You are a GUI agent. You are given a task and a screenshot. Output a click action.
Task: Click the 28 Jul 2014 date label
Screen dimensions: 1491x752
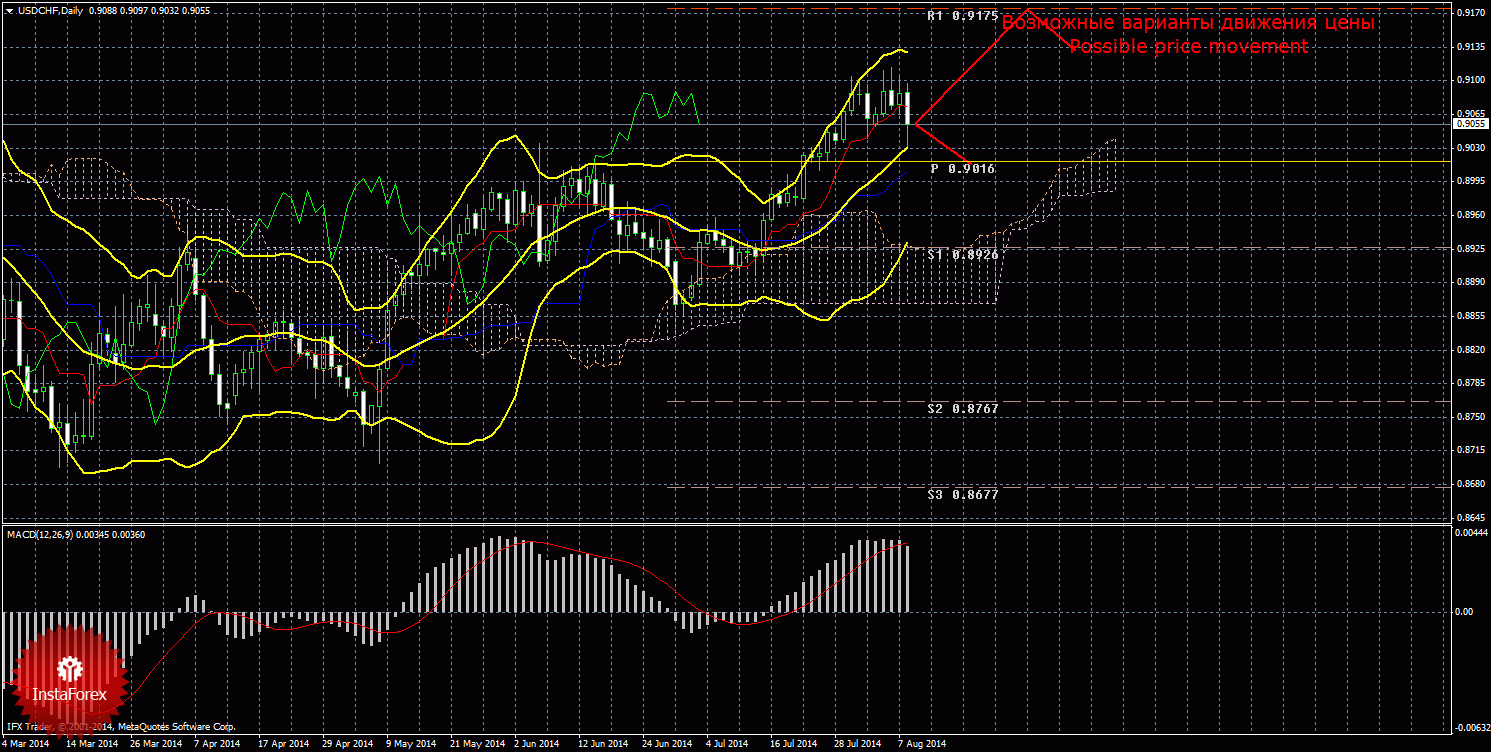(858, 744)
